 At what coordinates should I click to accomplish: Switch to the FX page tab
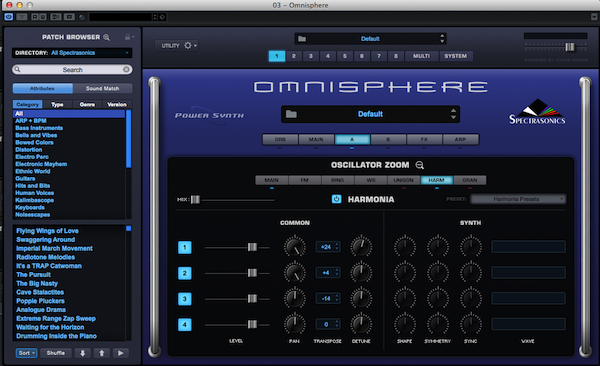point(424,139)
